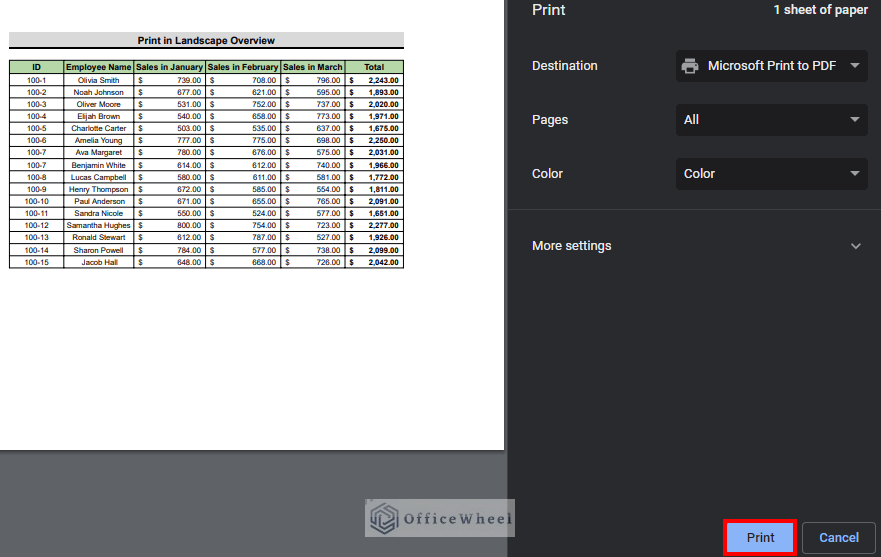Click total value '2,277.00'

pos(383,225)
